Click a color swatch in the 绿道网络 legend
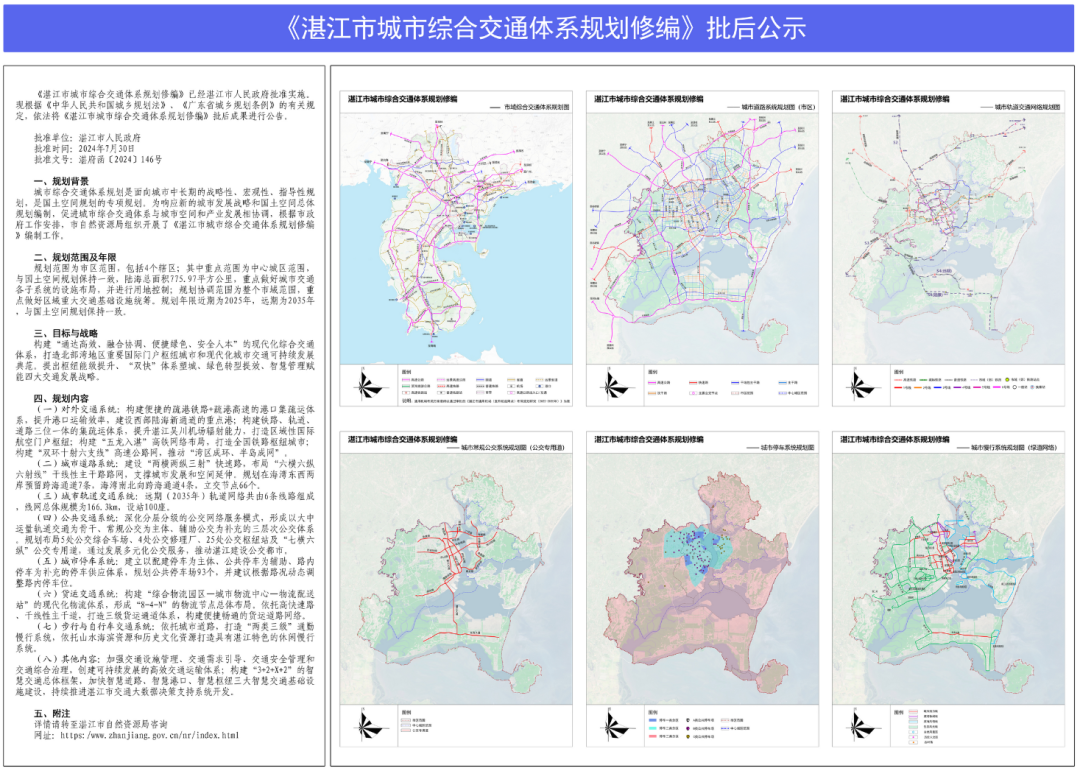1080x771 pixels. [x=913, y=711]
